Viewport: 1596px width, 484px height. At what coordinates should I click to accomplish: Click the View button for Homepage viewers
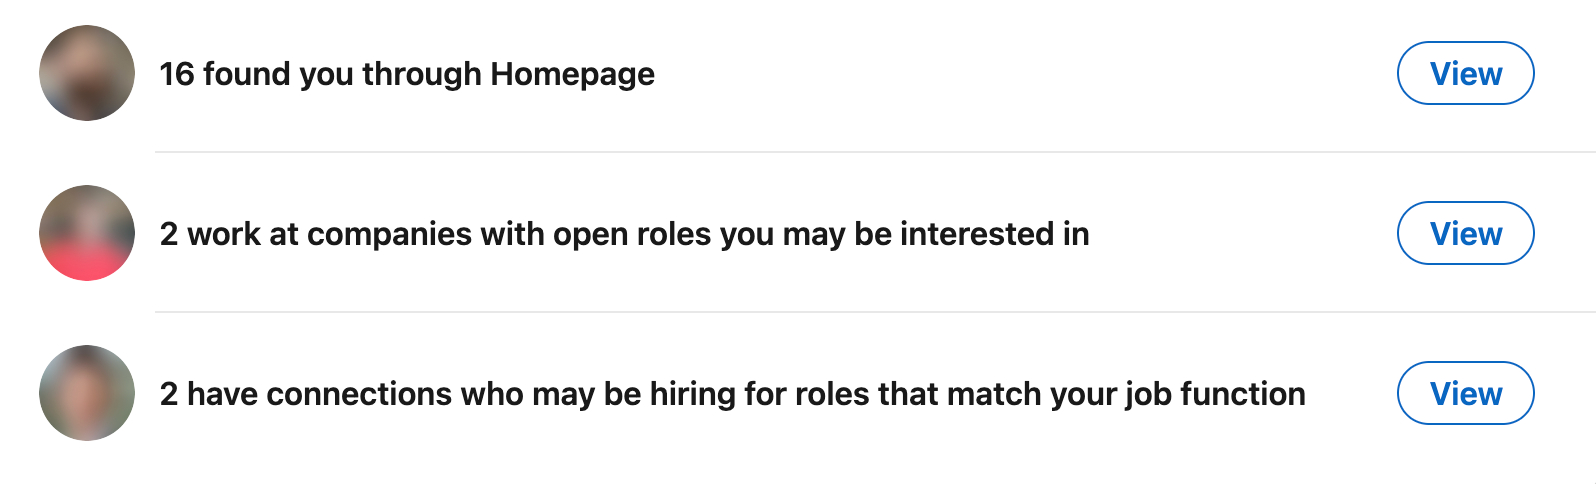tap(1465, 73)
